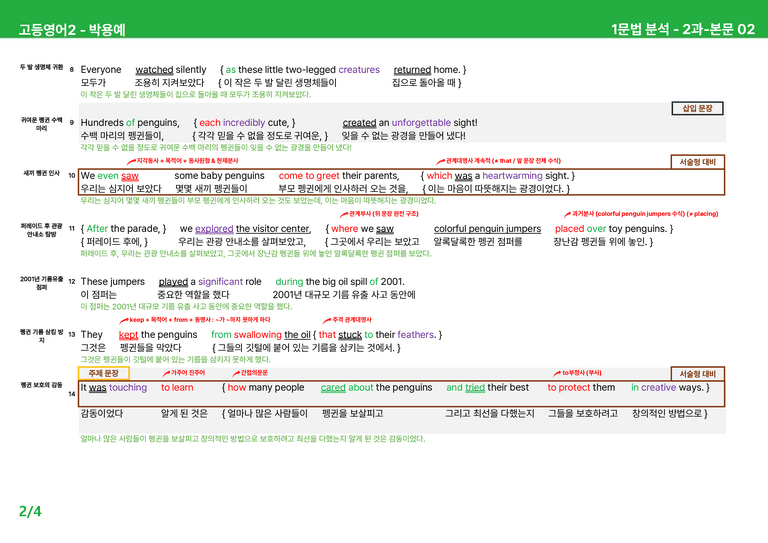The width and height of the screenshot is (768, 543).
Task: Click the underlined word 'stuck' in sentence 13
Action: coord(350,334)
